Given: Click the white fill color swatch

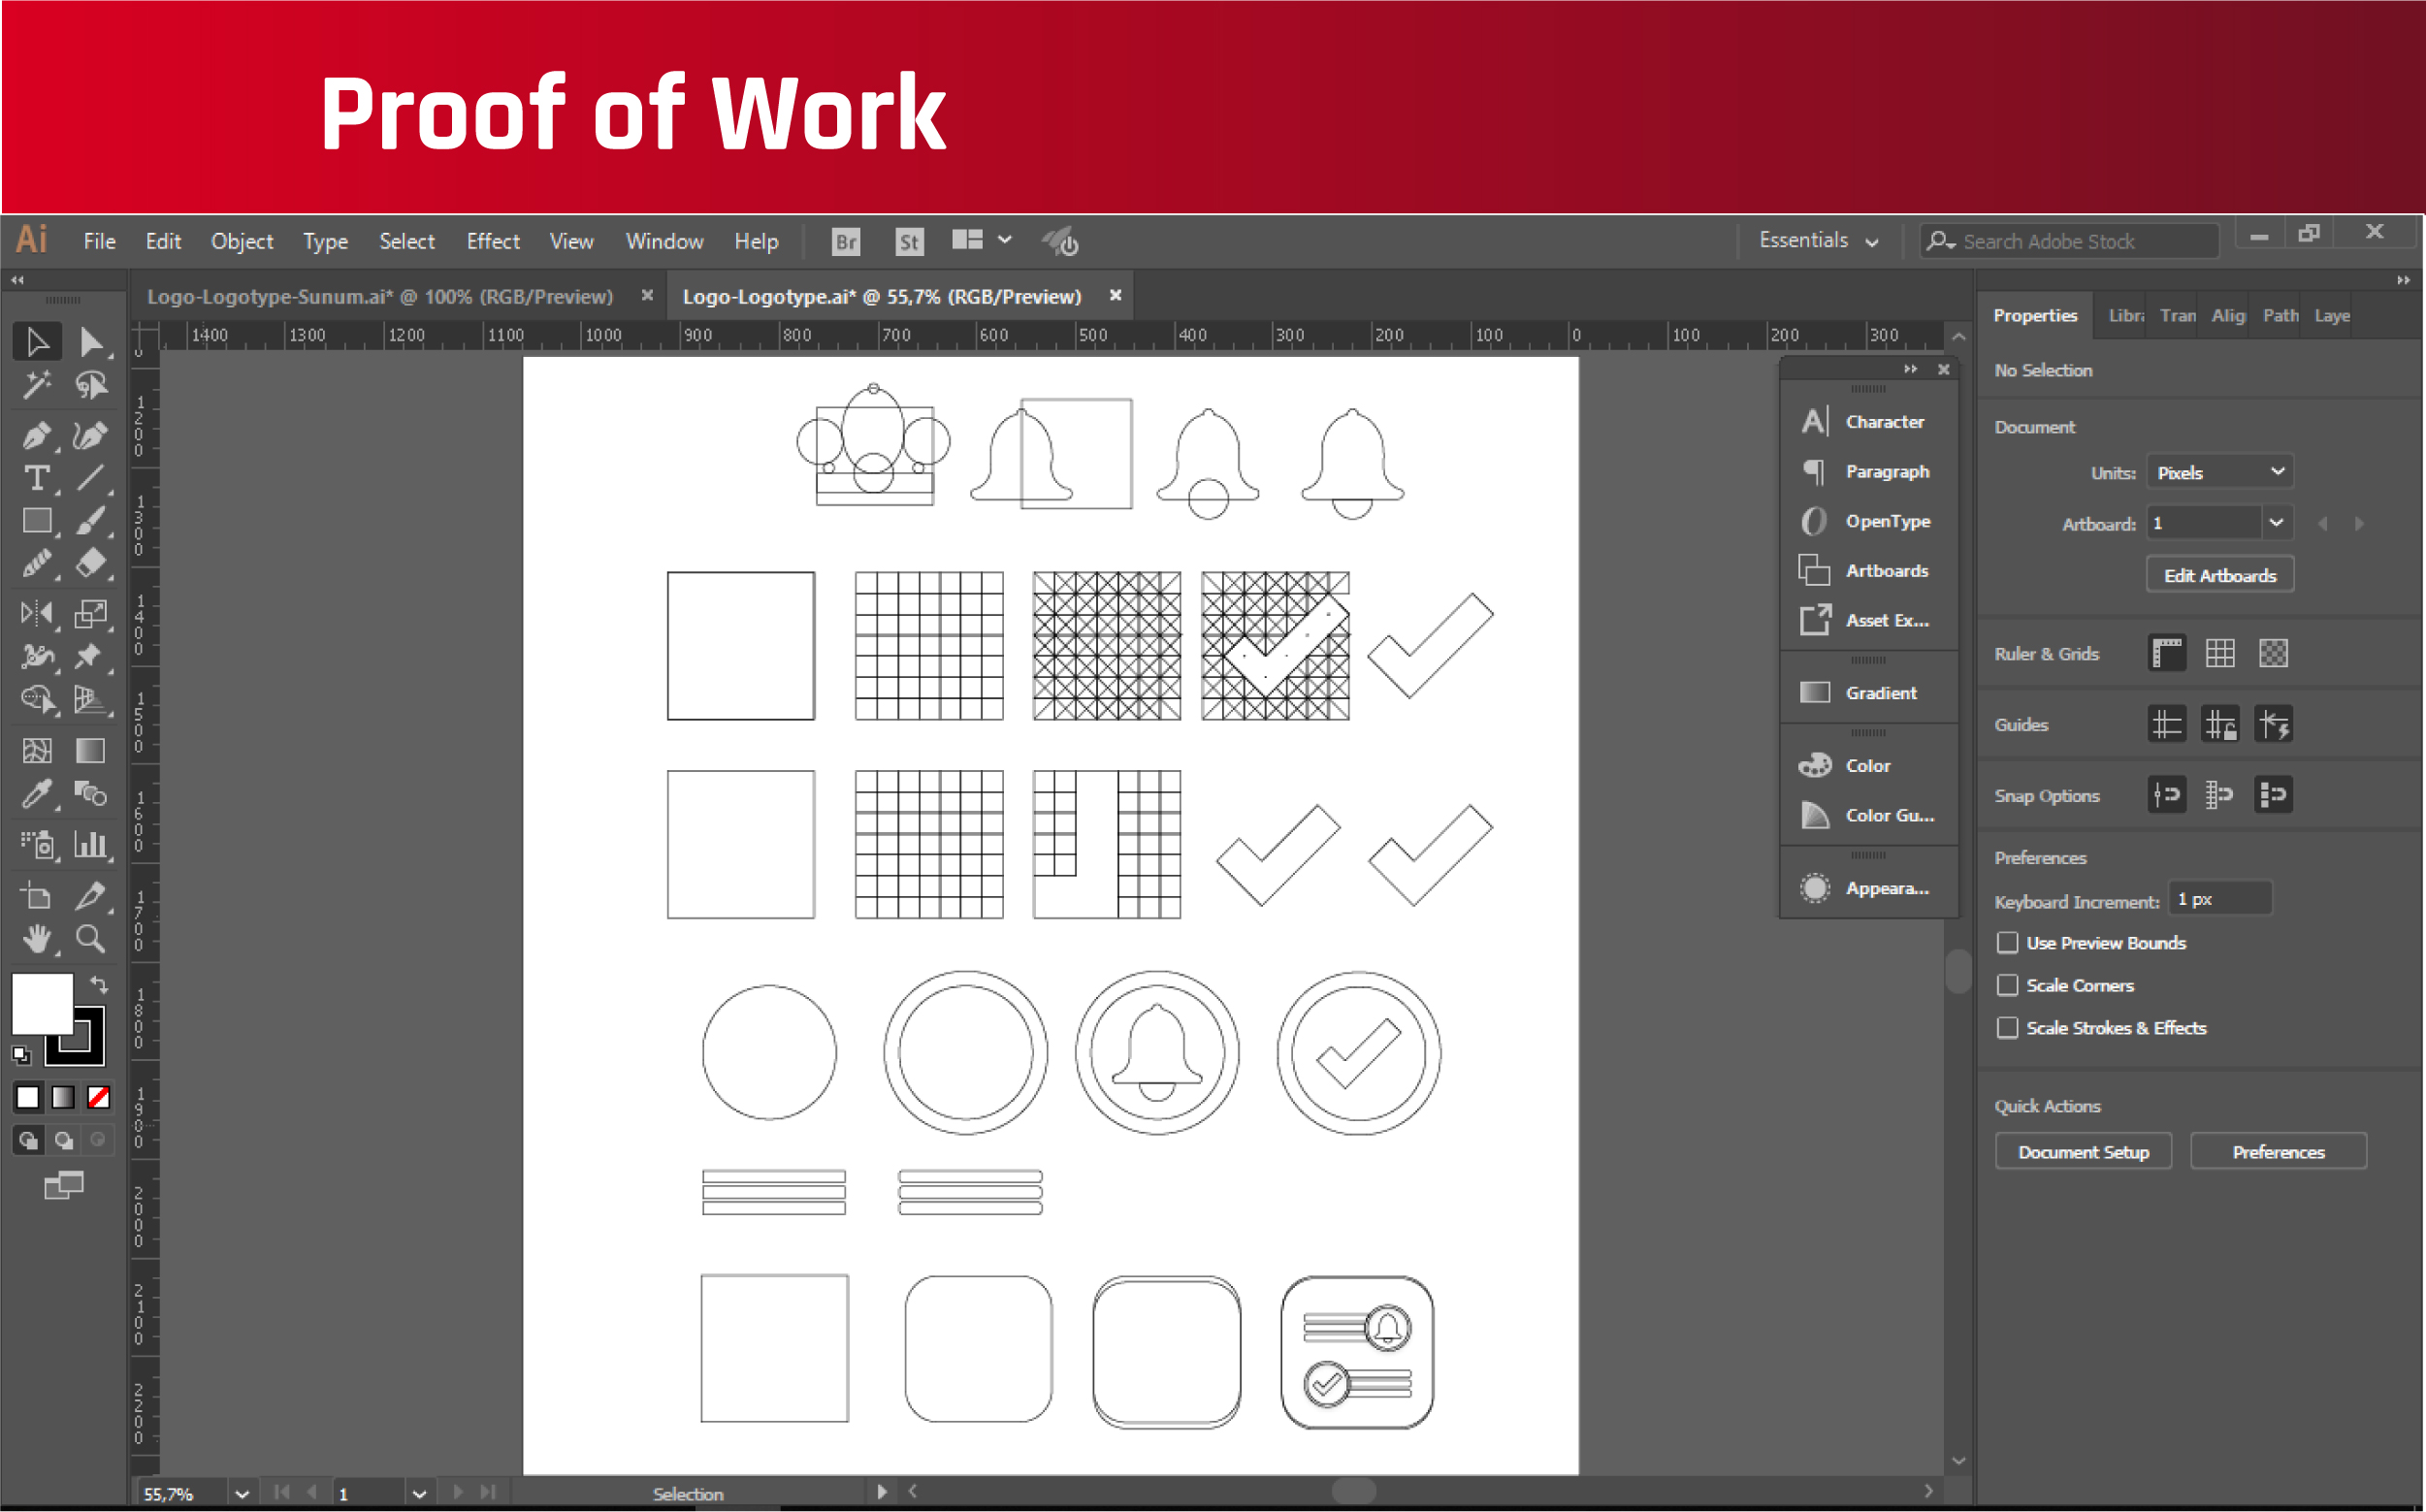Looking at the screenshot, I should 40,1002.
